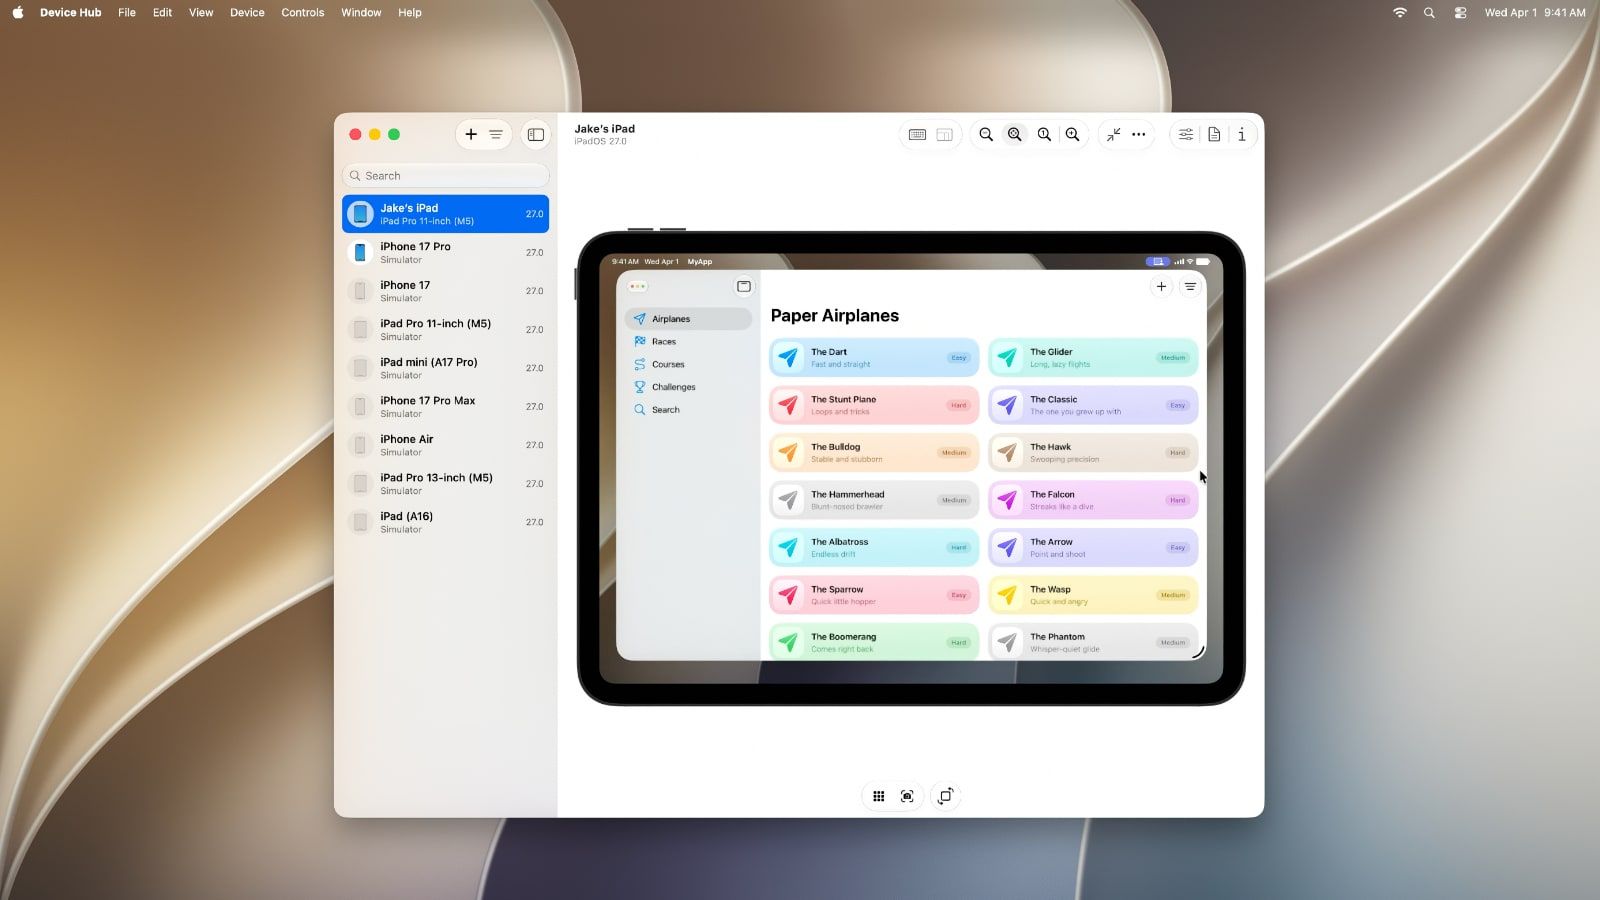Click the add device plus button
Screen dimensions: 1600x900
471,134
